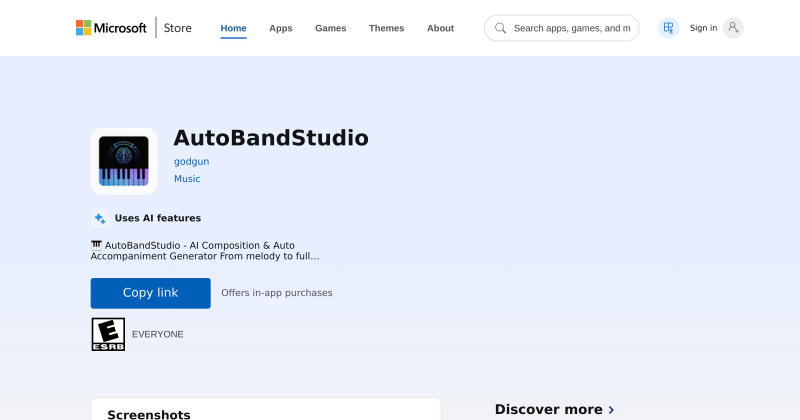Click the app download icon beside Sign in

click(x=668, y=28)
